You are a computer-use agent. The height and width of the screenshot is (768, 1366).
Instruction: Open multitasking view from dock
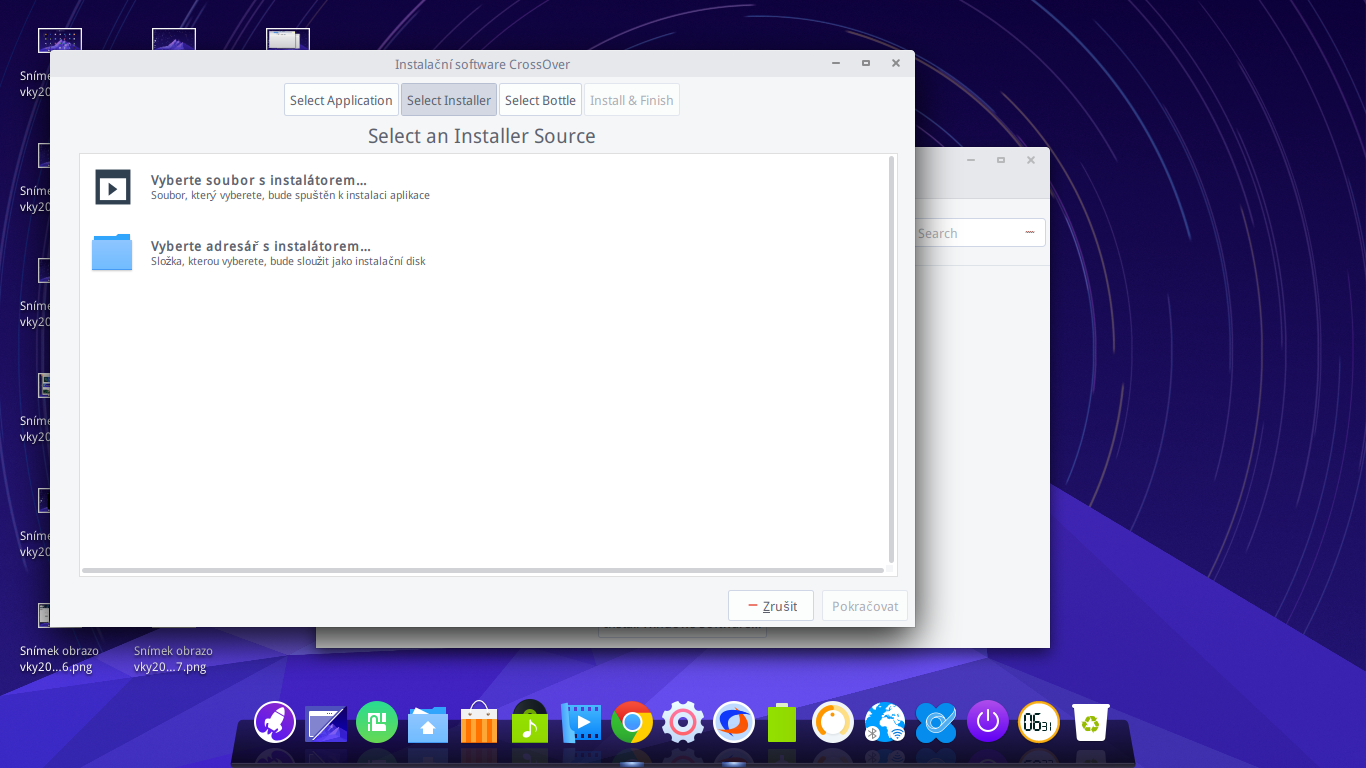(x=326, y=722)
